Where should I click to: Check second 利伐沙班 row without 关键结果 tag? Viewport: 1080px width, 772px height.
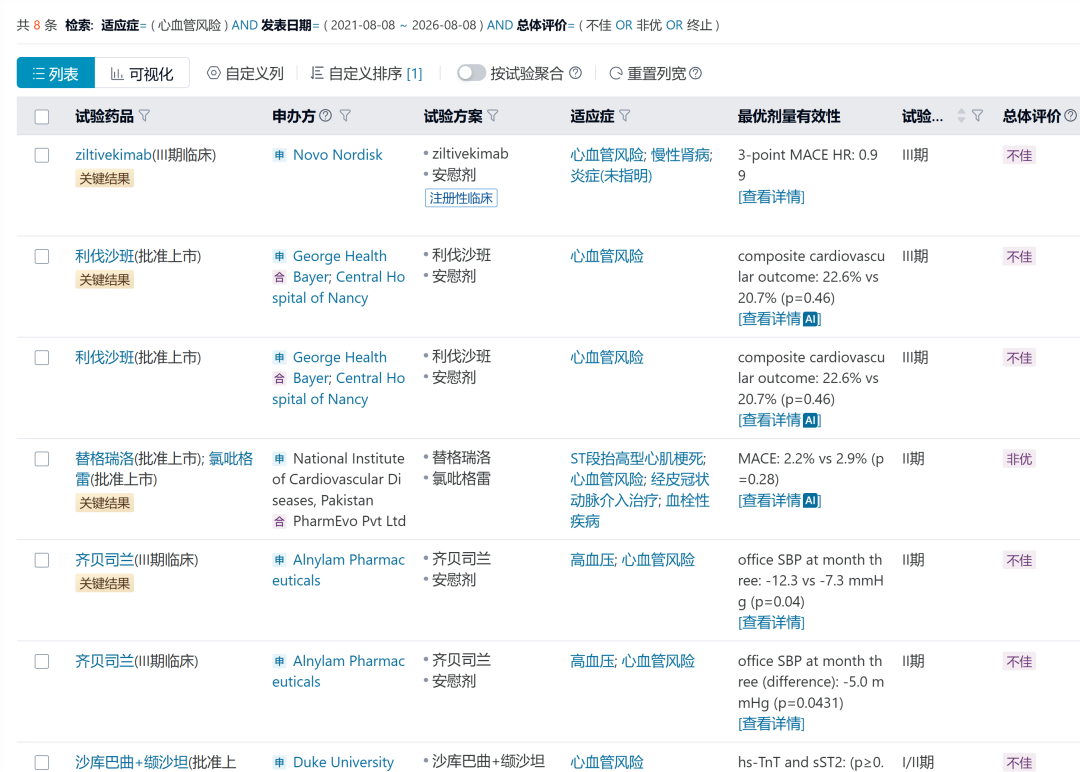[x=42, y=357]
